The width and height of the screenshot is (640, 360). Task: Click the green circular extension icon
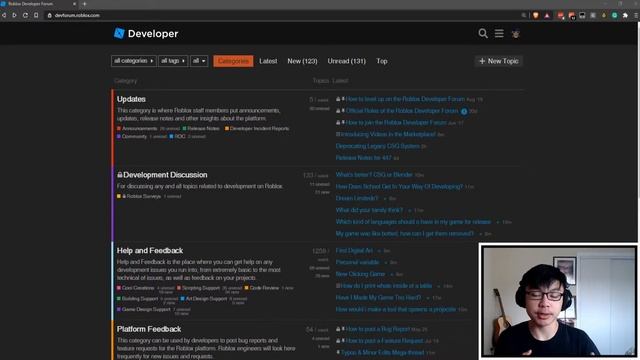pyautogui.click(x=614, y=15)
